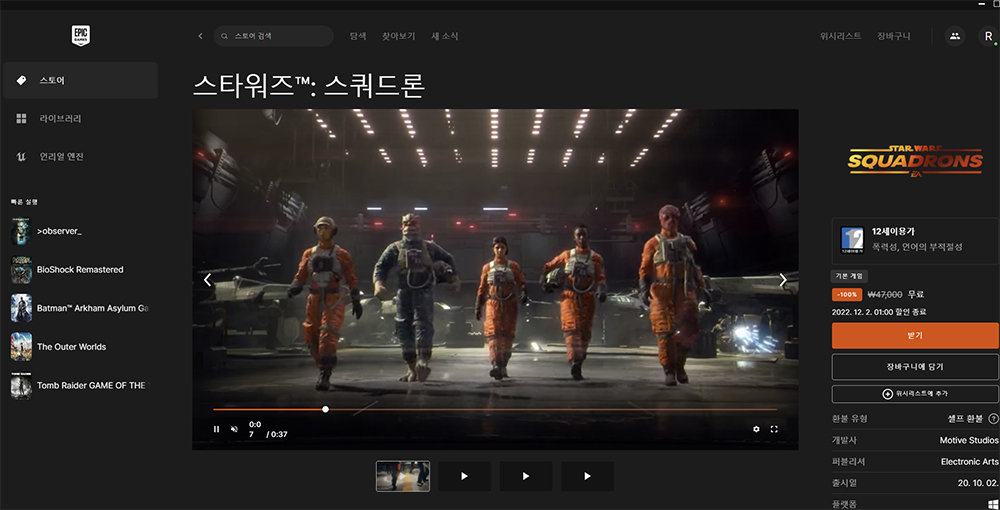Click the 스타워즈™: 스쿼드론 page title

click(x=309, y=85)
